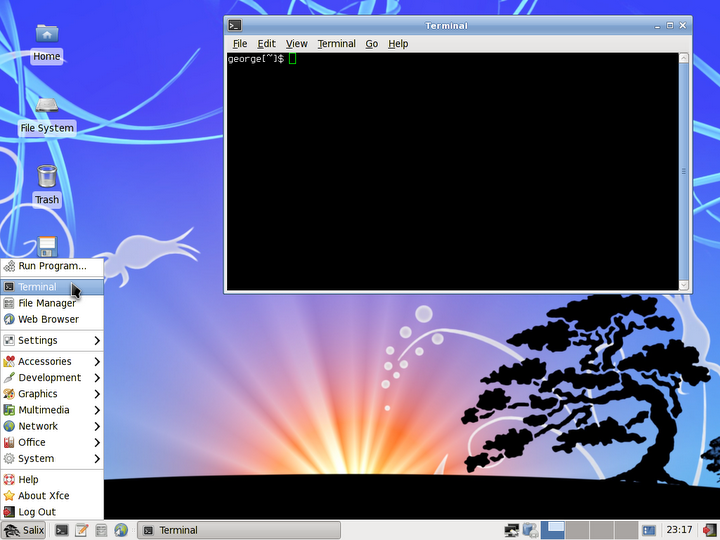This screenshot has width=720, height=540.
Task: Expand the Multimedia submenu
Action: click(x=52, y=410)
